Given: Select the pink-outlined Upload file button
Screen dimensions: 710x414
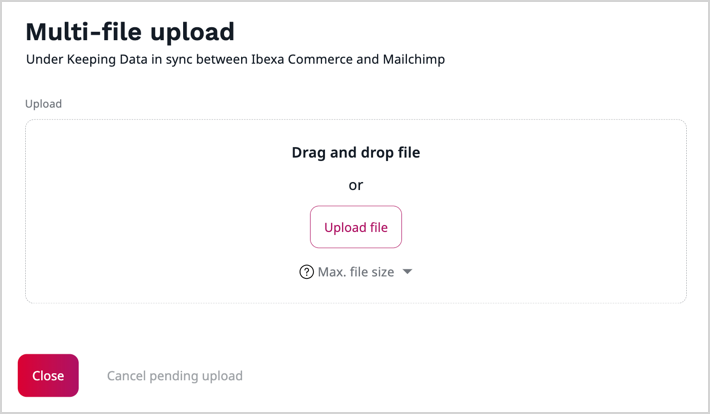Looking at the screenshot, I should 355,227.
